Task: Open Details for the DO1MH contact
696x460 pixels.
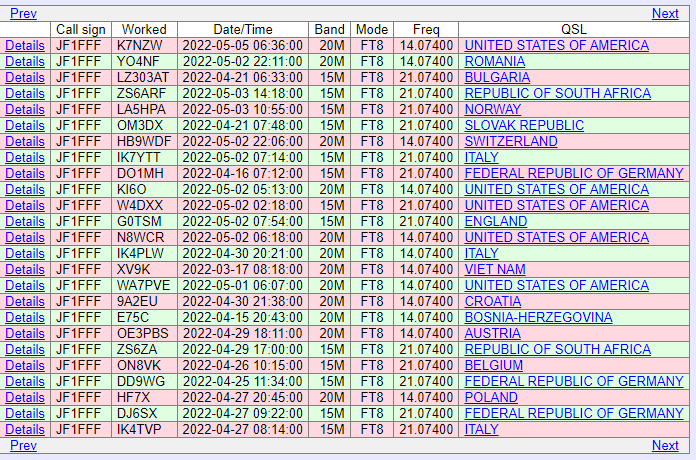Action: pyautogui.click(x=25, y=173)
